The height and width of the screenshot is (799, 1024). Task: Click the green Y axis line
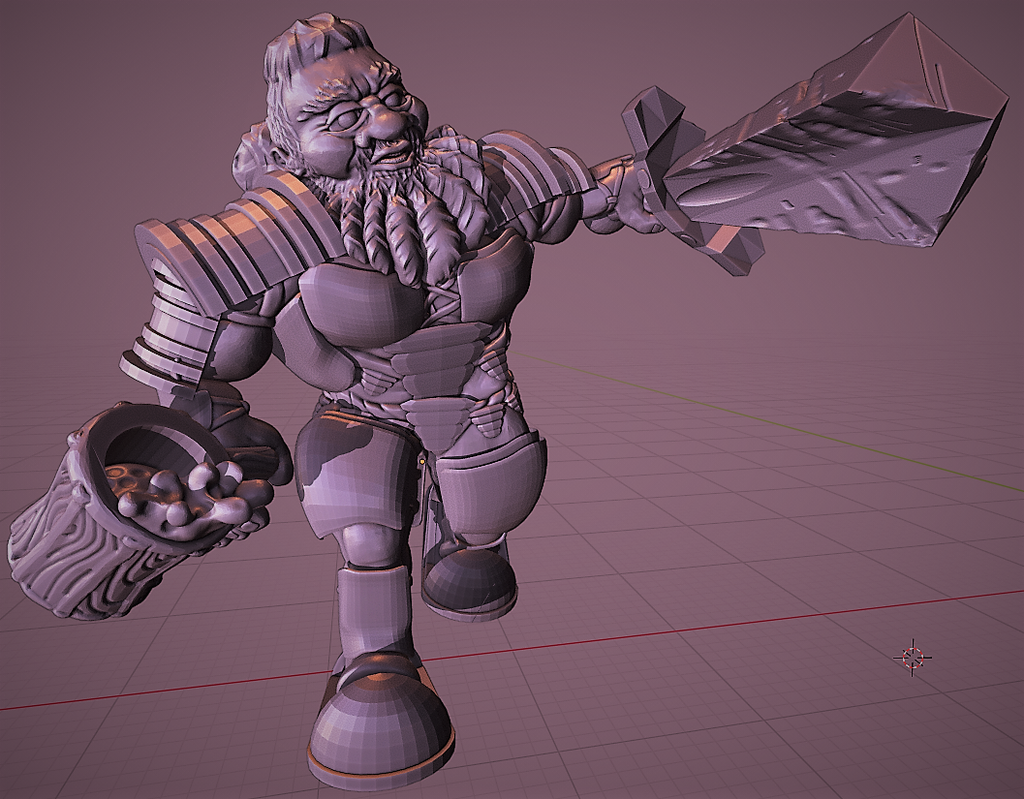point(800,430)
